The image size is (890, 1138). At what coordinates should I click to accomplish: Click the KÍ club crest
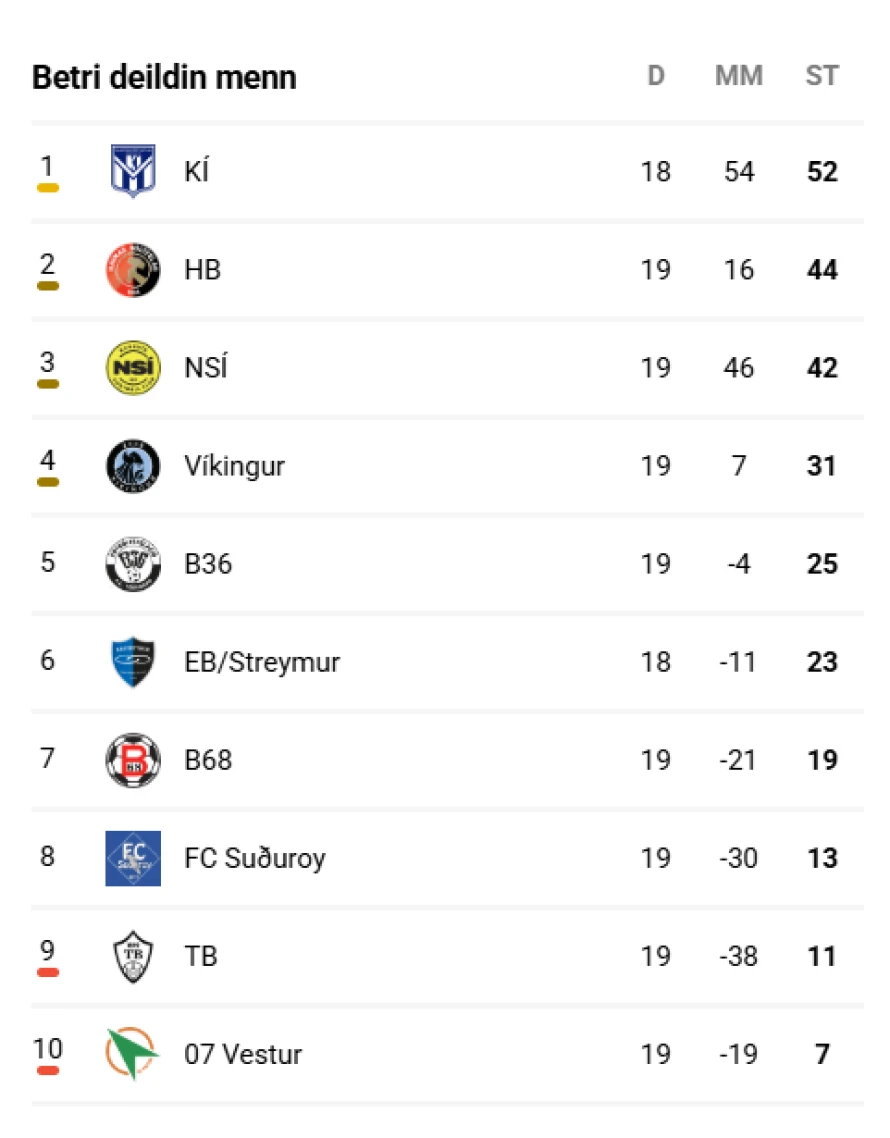pos(133,171)
